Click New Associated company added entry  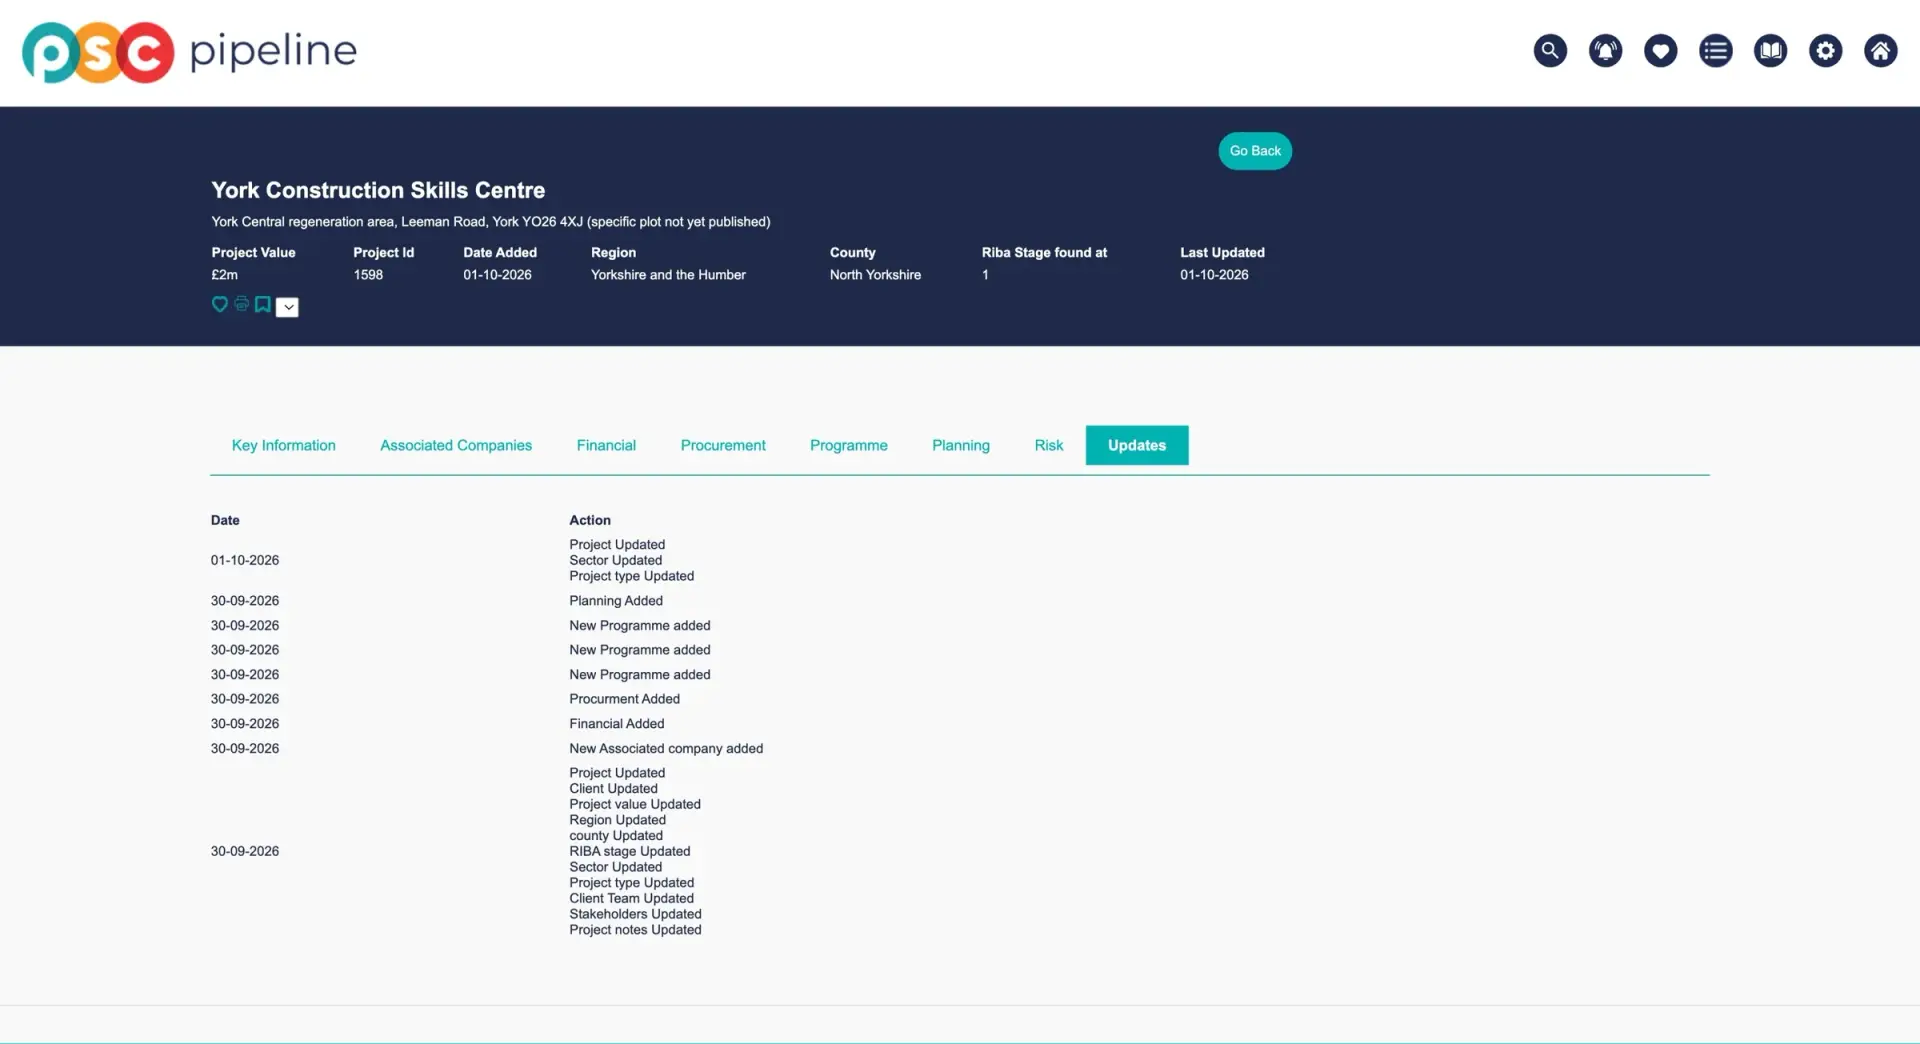click(x=666, y=748)
